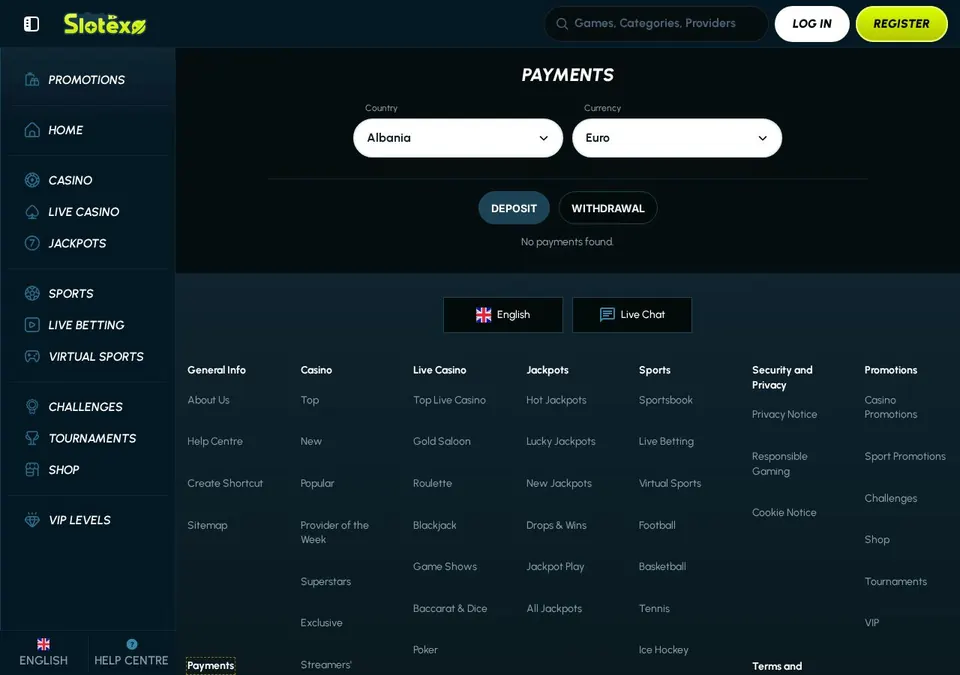Open the Sport Promotions footer link
The width and height of the screenshot is (960, 675).
904,456
